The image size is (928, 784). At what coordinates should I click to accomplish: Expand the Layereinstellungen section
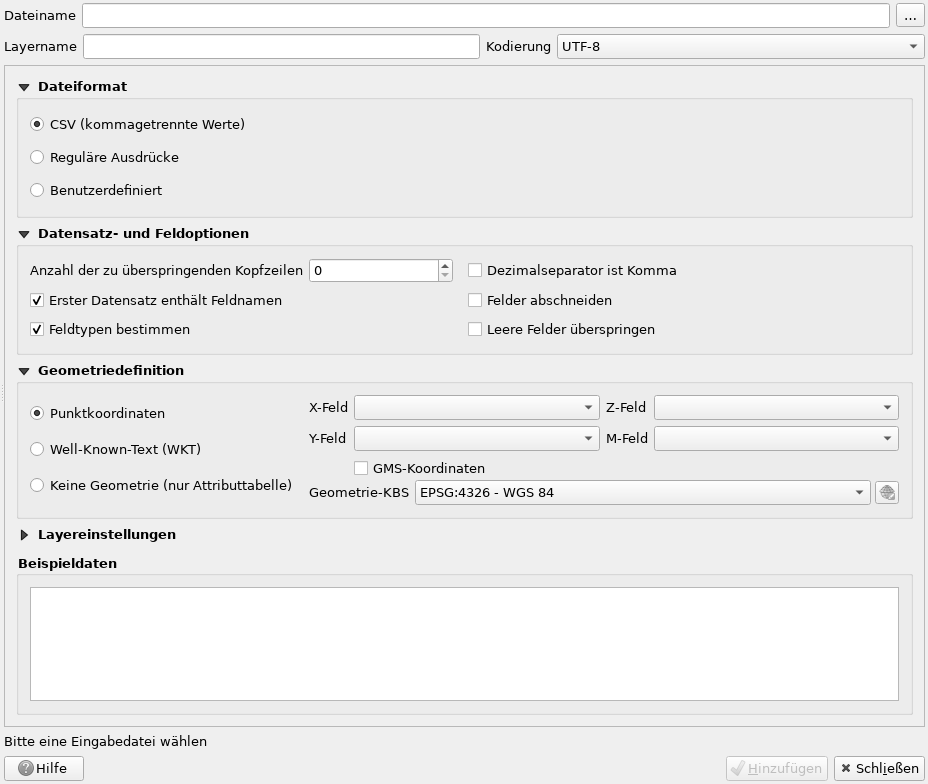point(24,535)
